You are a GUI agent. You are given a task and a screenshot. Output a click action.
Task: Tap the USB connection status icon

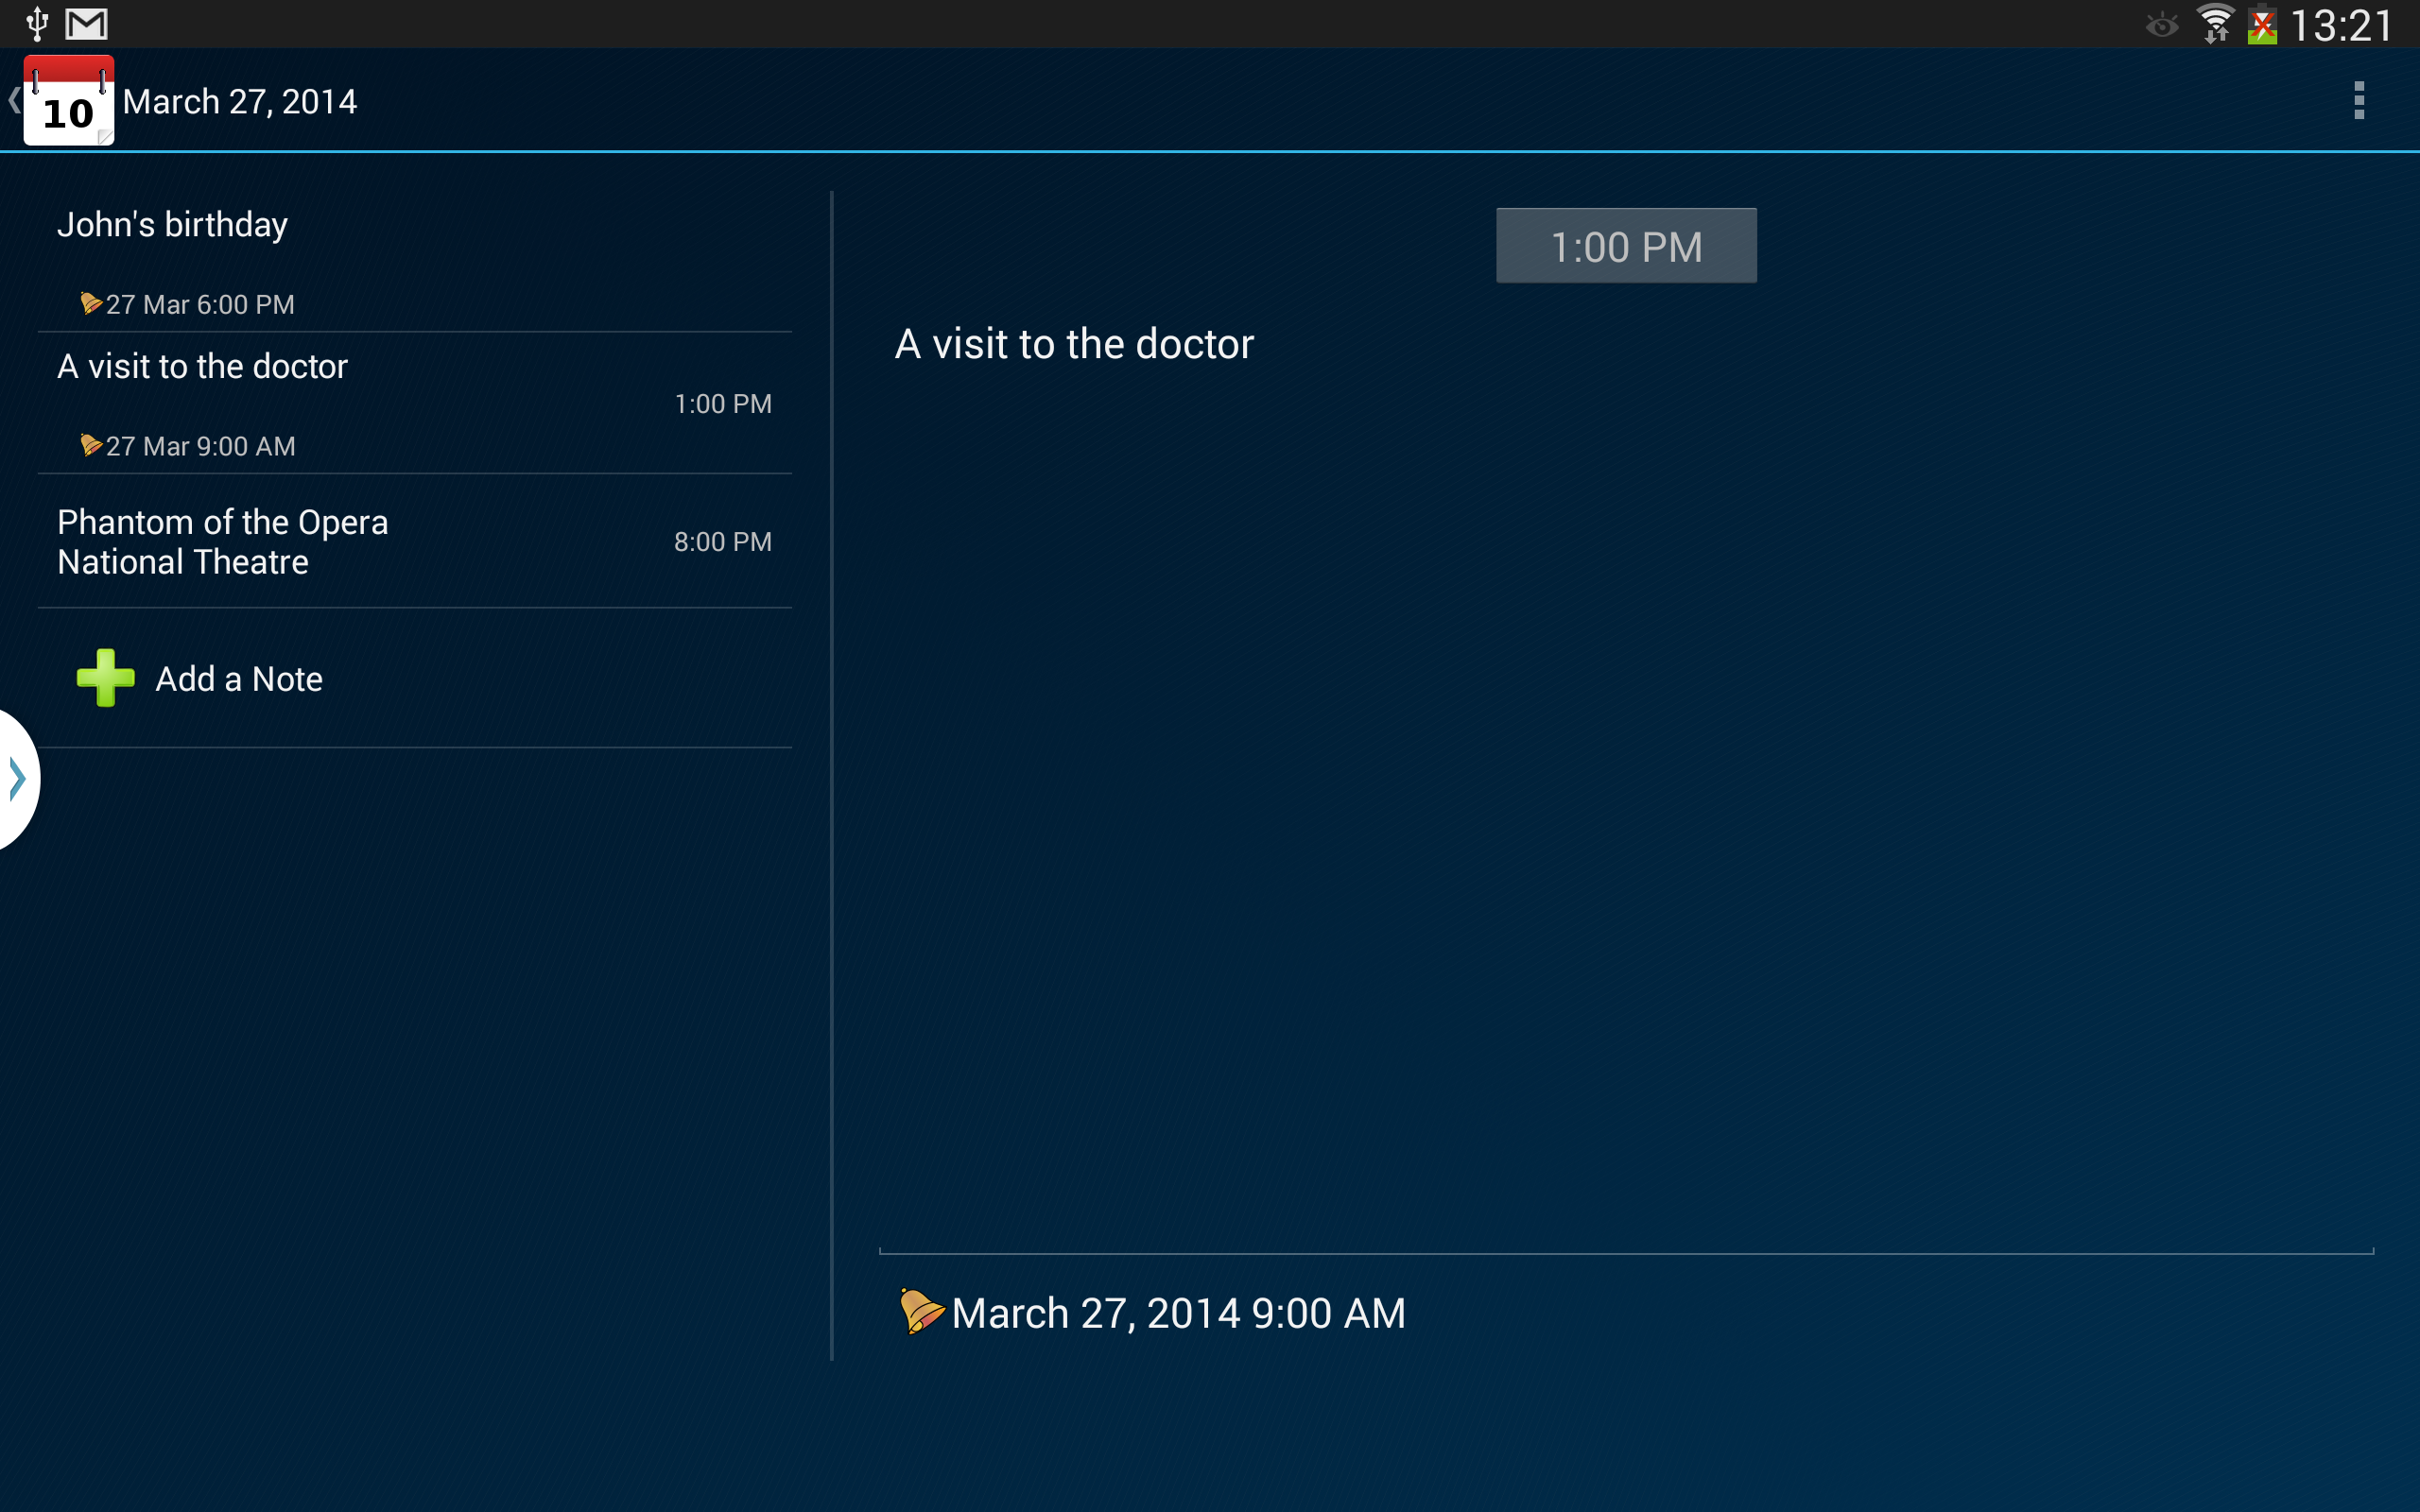(37, 24)
